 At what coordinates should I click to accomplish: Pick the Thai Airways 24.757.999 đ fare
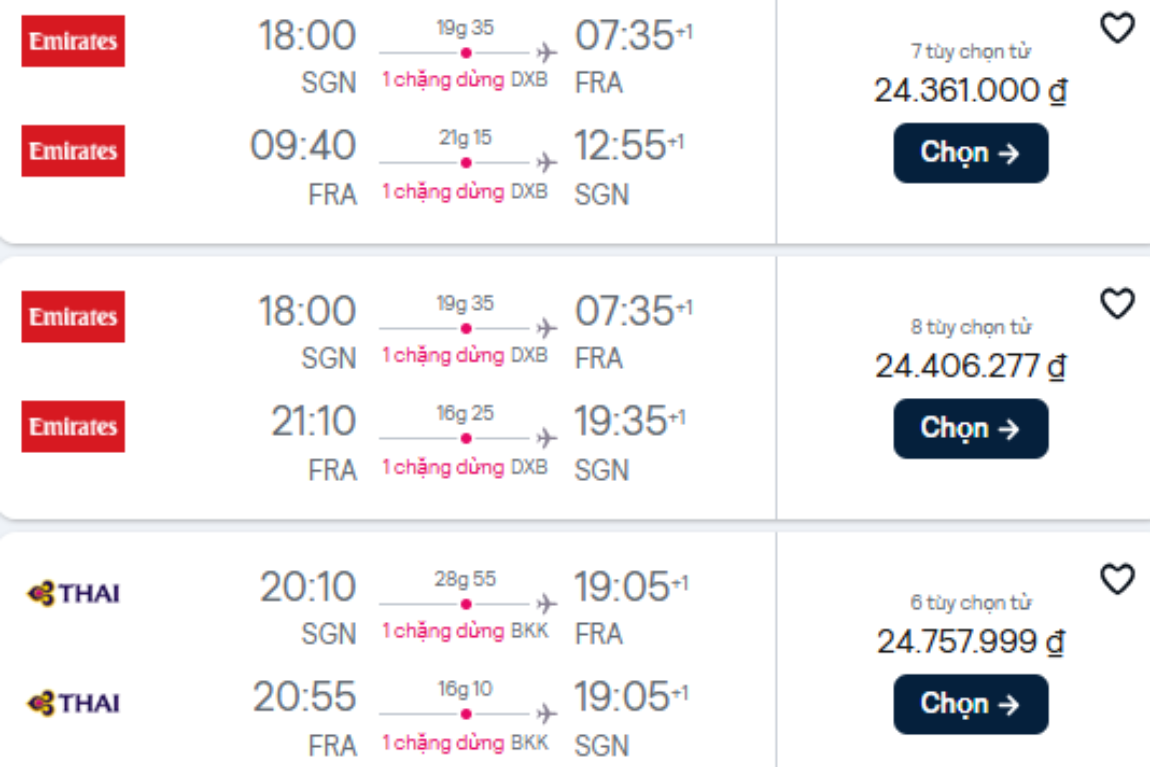click(x=970, y=704)
